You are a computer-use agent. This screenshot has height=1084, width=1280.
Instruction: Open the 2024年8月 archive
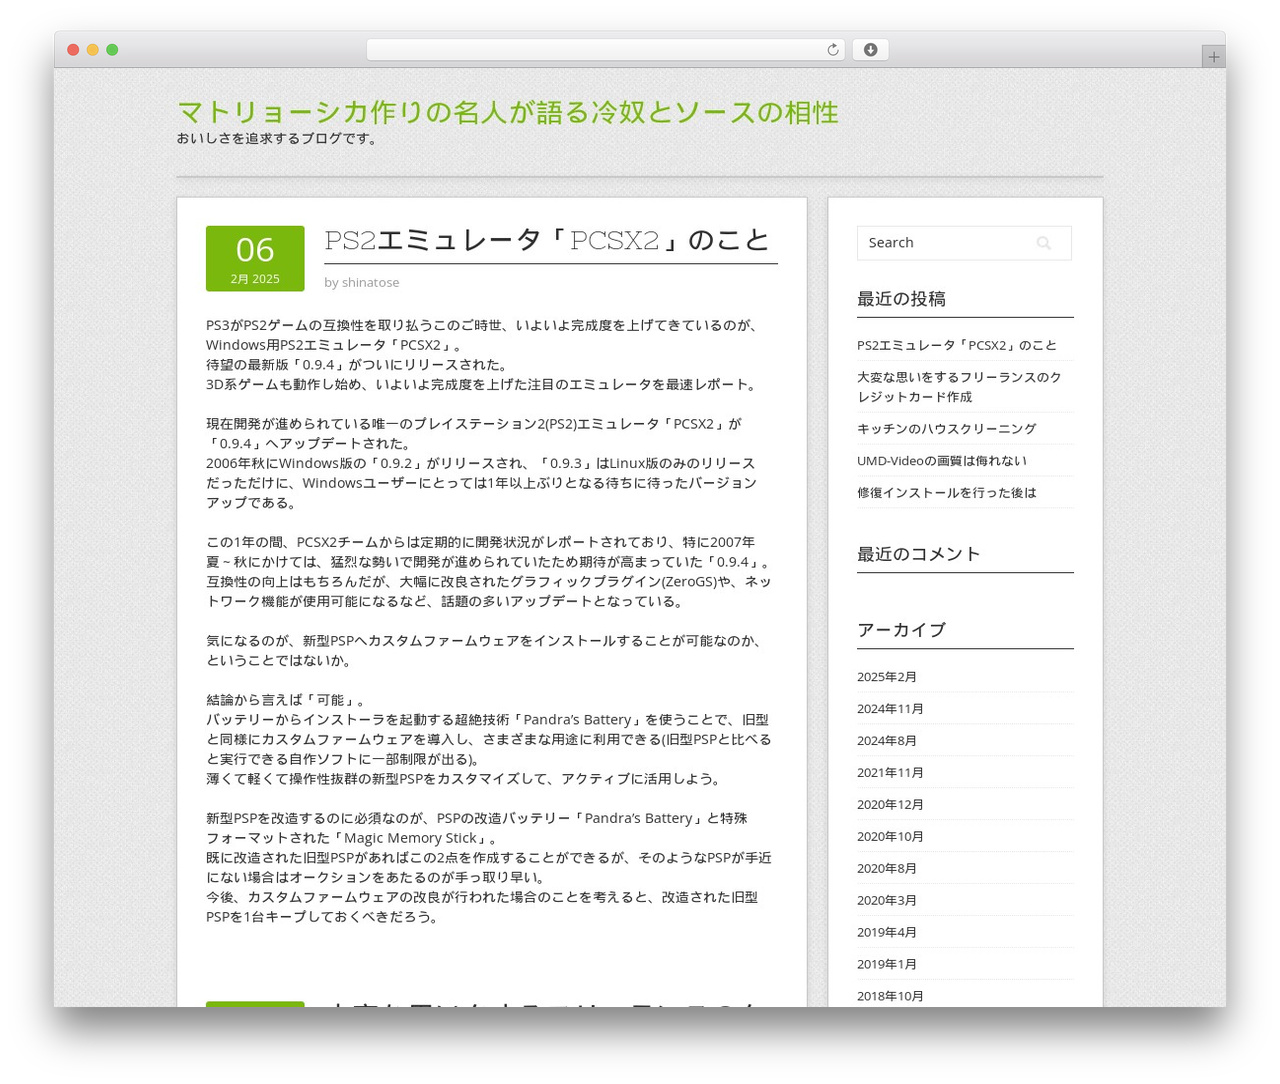(x=887, y=741)
